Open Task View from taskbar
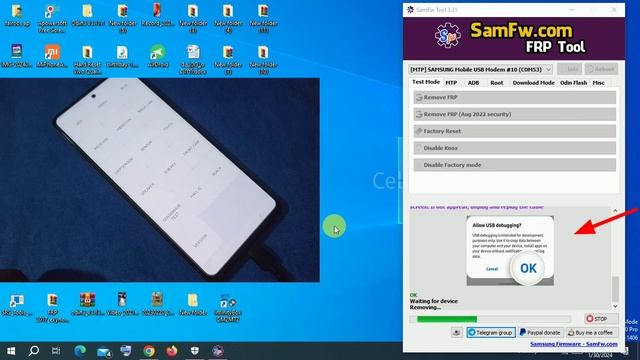Image resolution: width=640 pixels, height=360 pixels. click(x=56, y=351)
